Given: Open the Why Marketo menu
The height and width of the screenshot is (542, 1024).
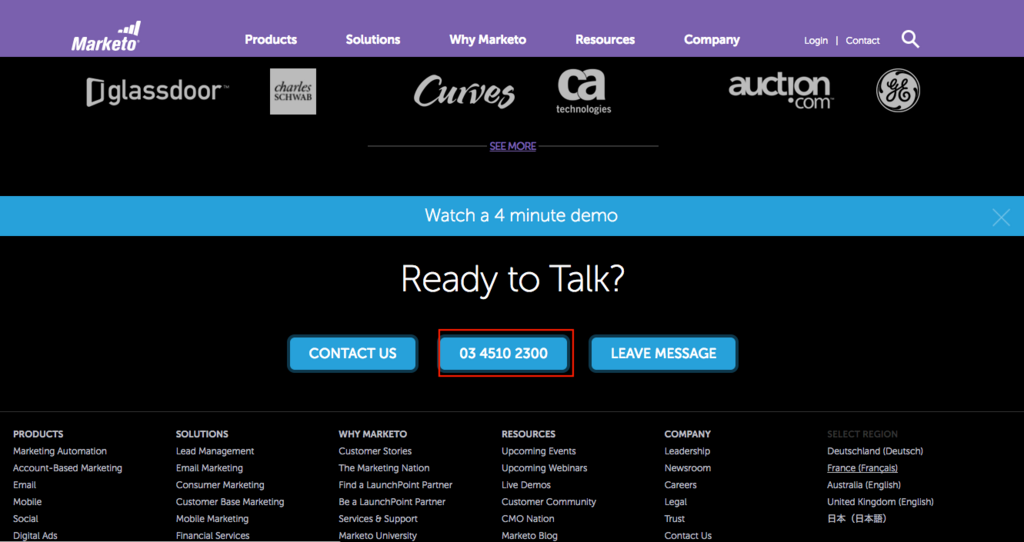Looking at the screenshot, I should point(488,40).
